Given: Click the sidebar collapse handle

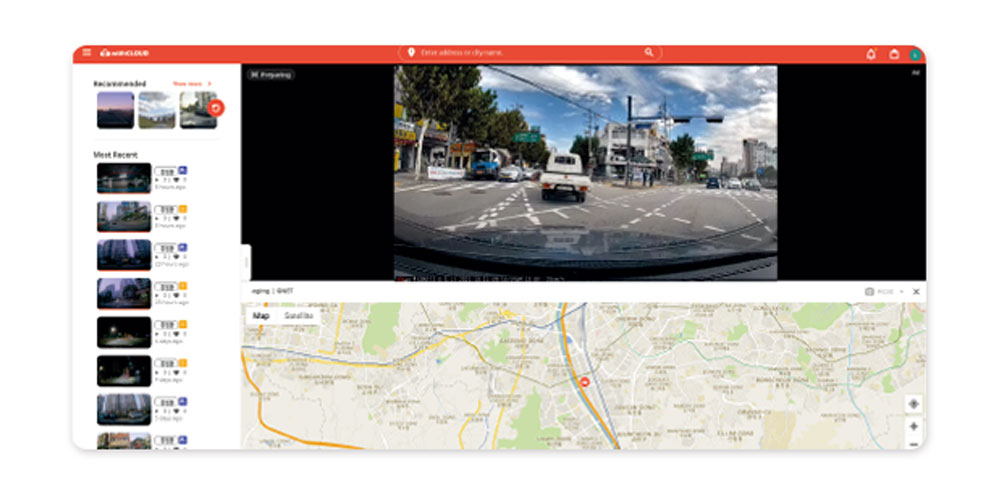Looking at the screenshot, I should coord(246,262).
